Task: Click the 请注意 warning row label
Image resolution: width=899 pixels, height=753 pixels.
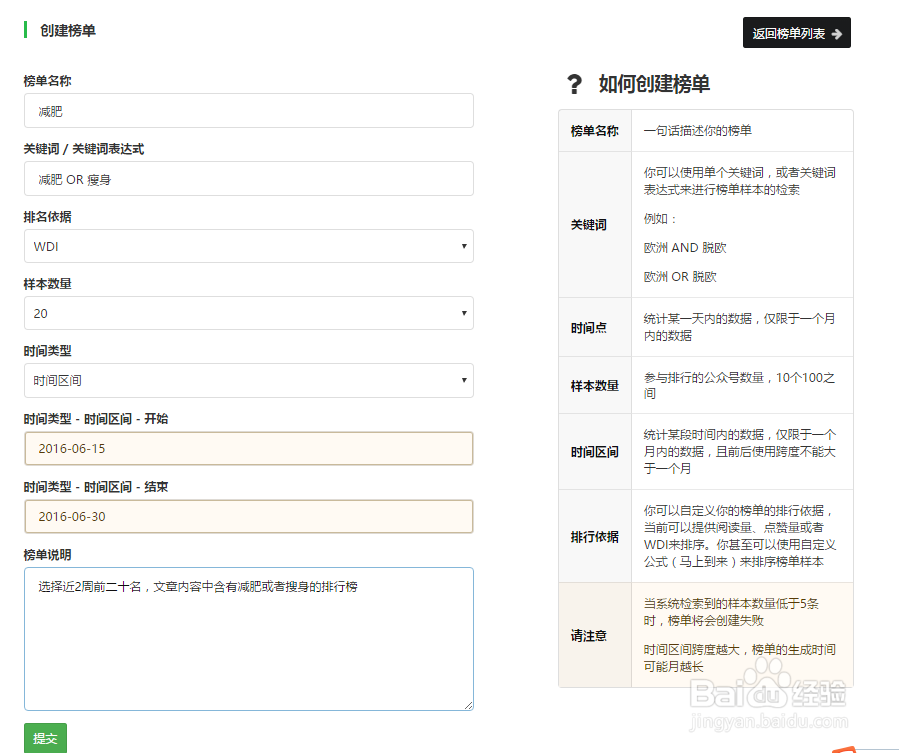Action: pyautogui.click(x=588, y=635)
